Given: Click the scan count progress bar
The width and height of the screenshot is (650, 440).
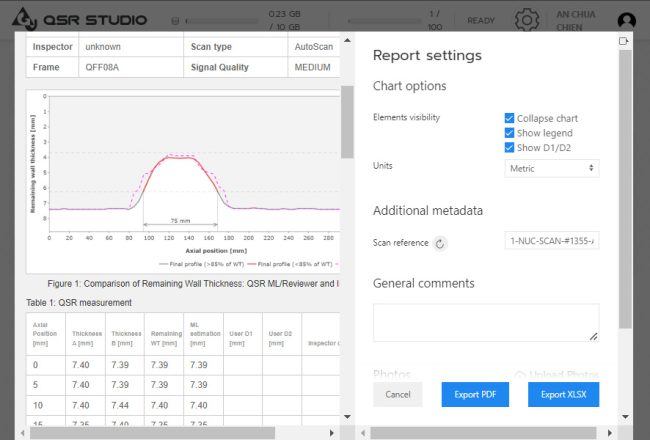Looking at the screenshot, I should click(384, 21).
